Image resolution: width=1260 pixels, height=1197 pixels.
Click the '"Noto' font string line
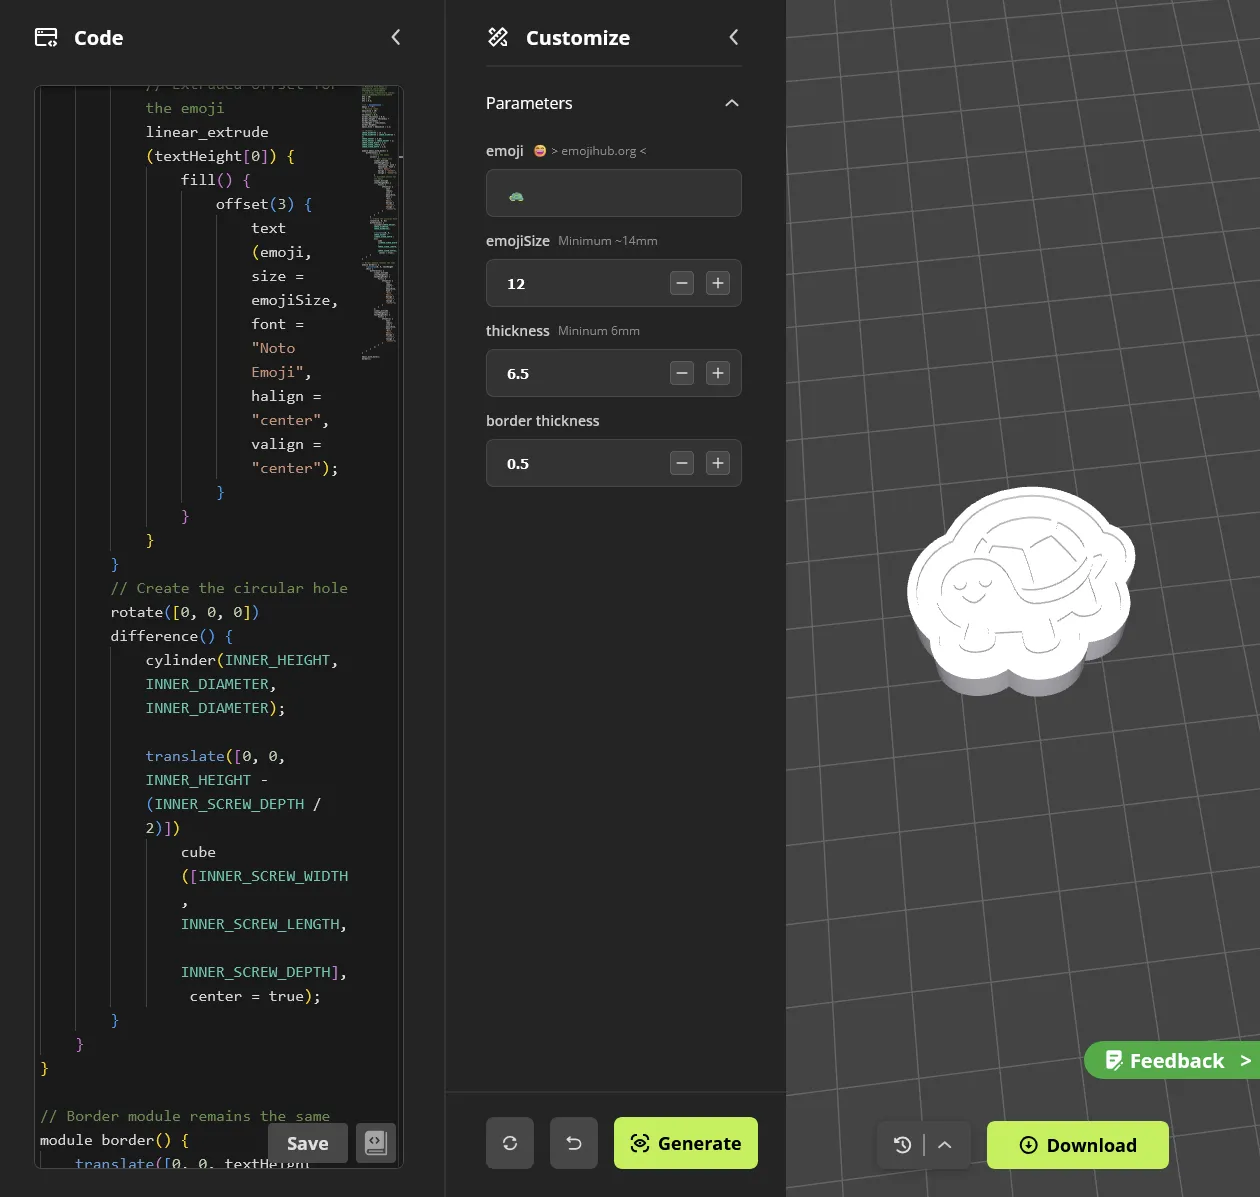pos(273,348)
